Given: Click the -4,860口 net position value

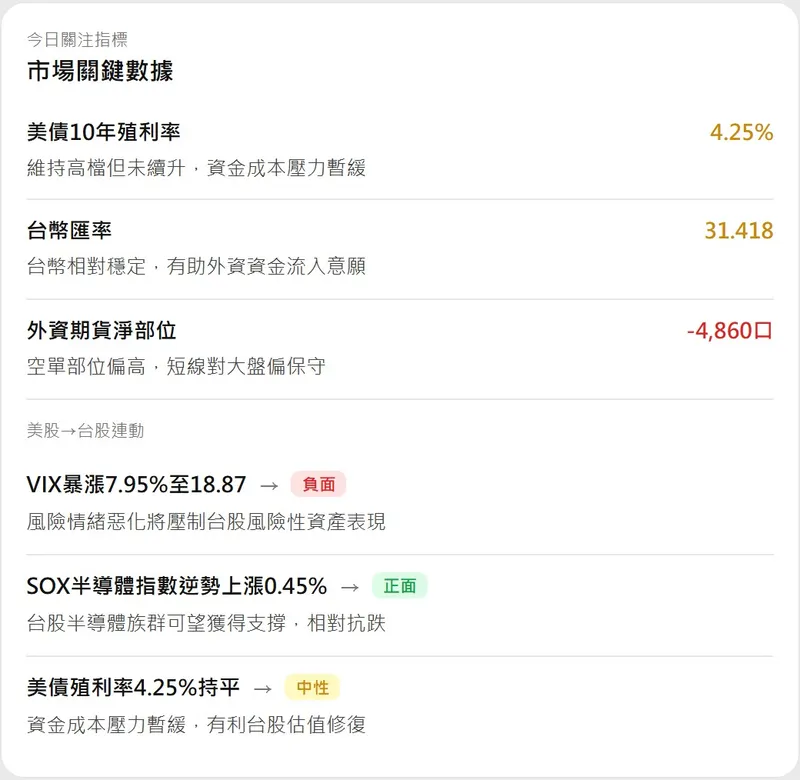Looking at the screenshot, I should 729,331.
